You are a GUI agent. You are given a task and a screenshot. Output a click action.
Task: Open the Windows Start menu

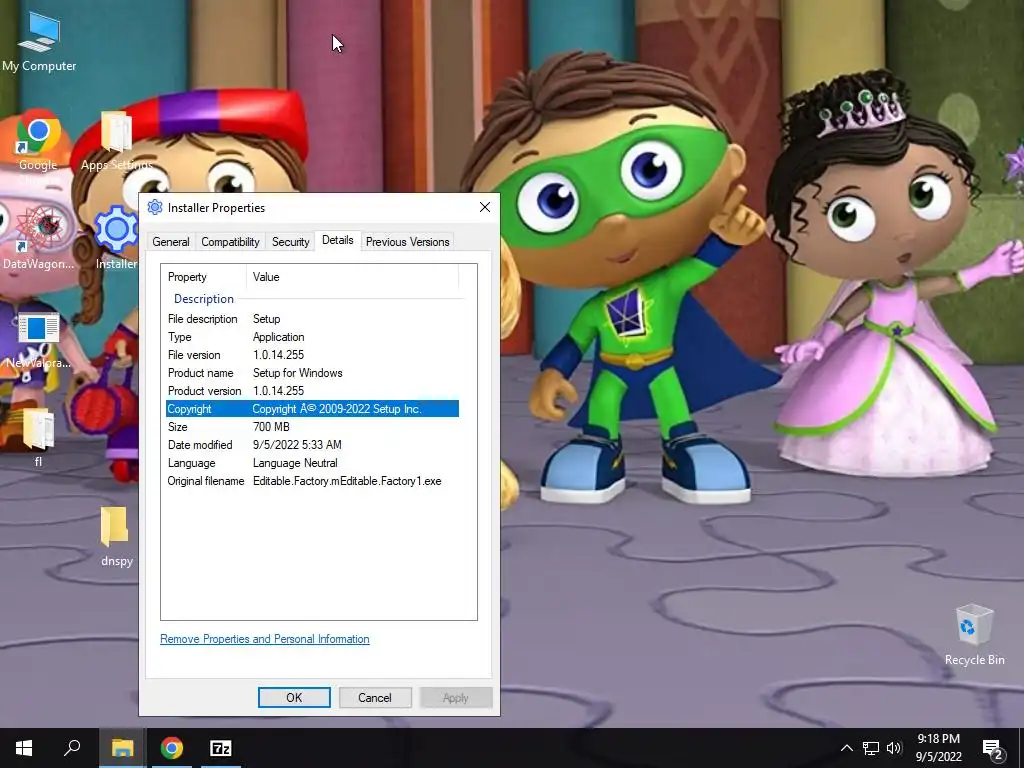pyautogui.click(x=24, y=748)
